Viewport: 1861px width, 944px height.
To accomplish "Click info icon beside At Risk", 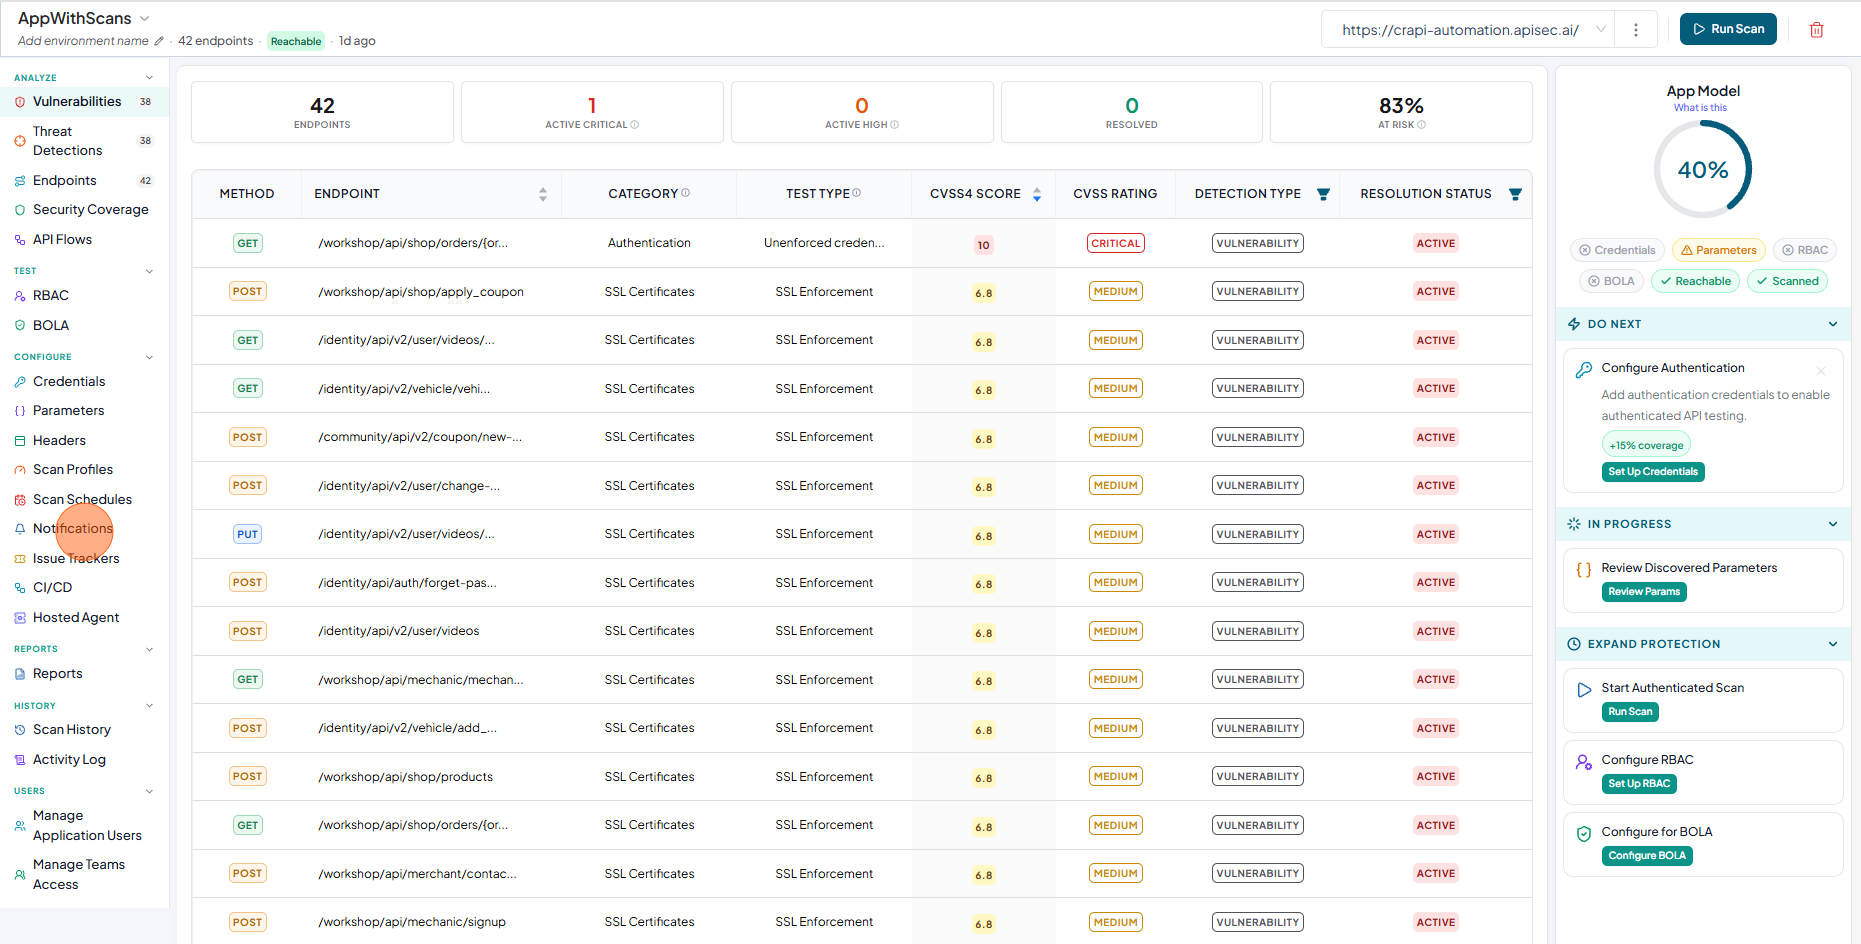I will pos(1422,125).
